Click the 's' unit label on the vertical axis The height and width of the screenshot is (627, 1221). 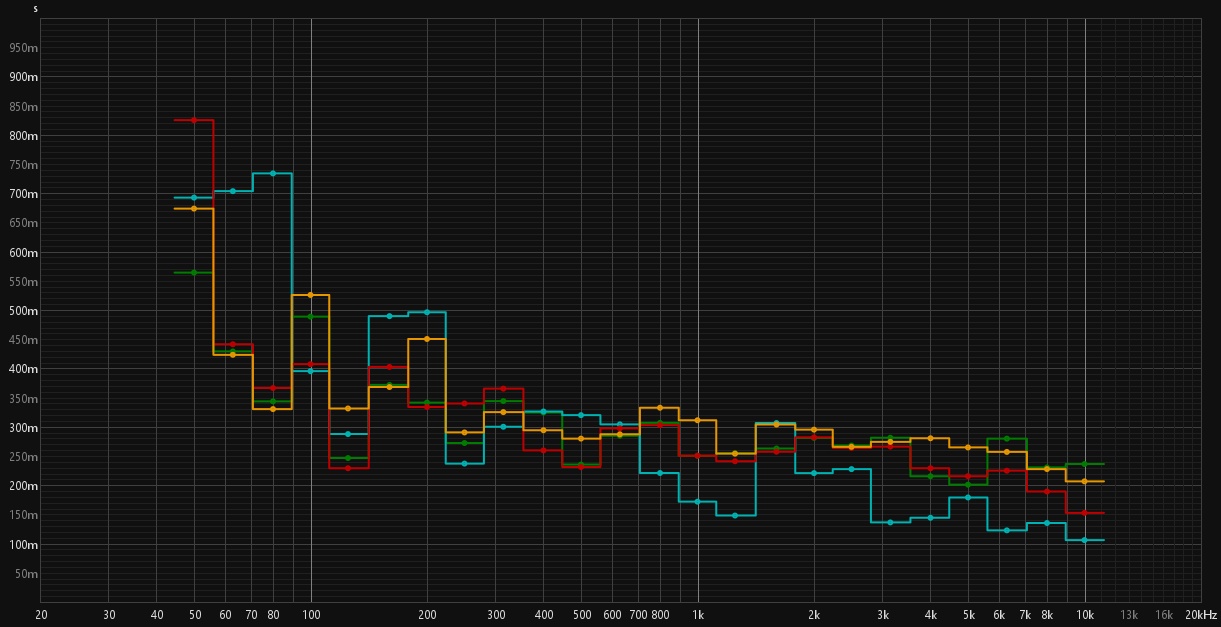35,8
